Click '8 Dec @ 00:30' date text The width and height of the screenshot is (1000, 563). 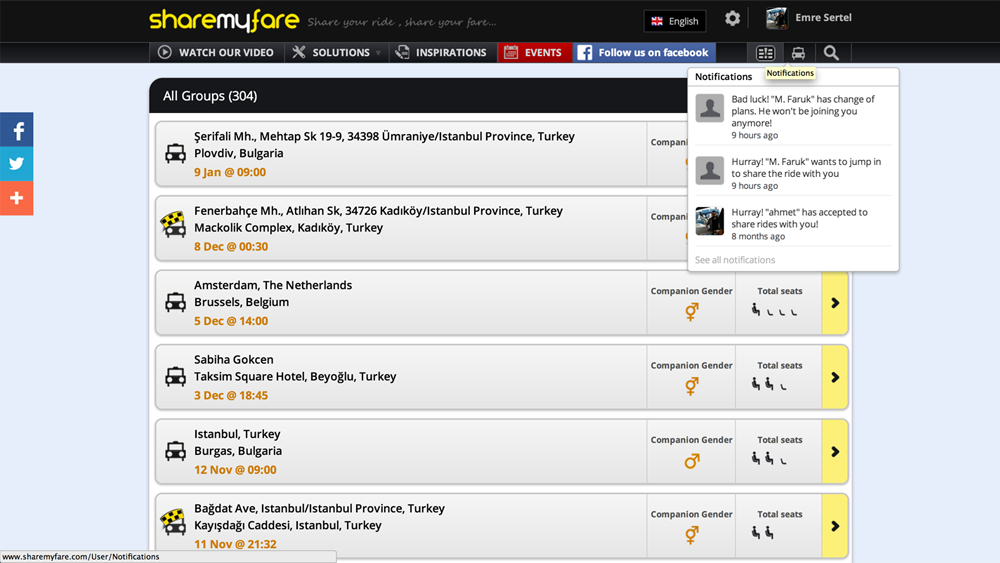pyautogui.click(x=231, y=246)
